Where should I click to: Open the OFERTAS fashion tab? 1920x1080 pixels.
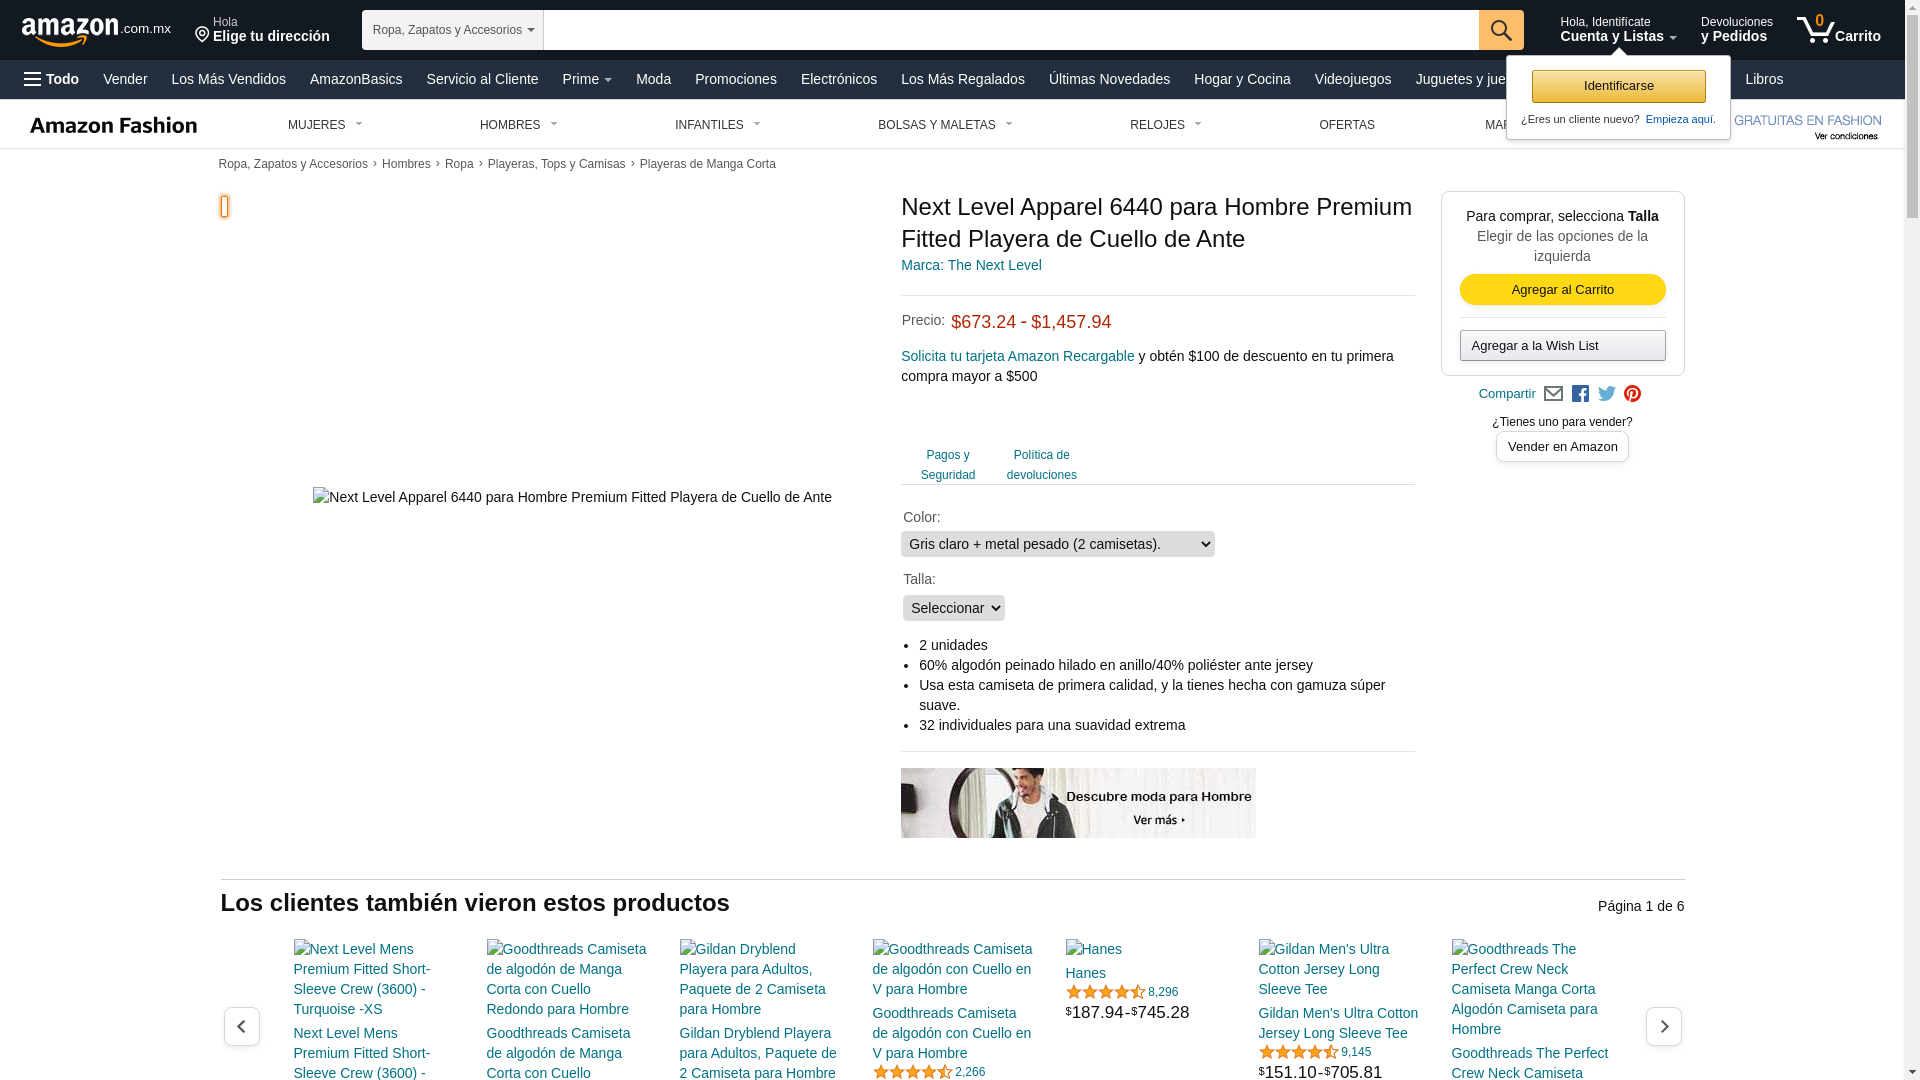(x=1346, y=125)
